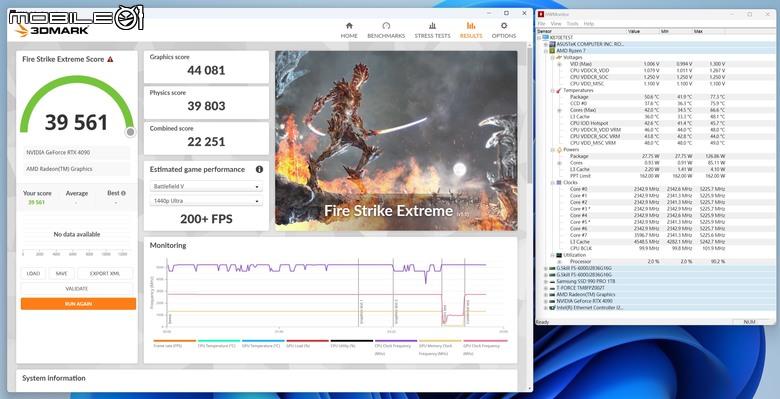Open the OPTIONS gear icon
Viewport: 780px width, 399px height.
[504, 26]
